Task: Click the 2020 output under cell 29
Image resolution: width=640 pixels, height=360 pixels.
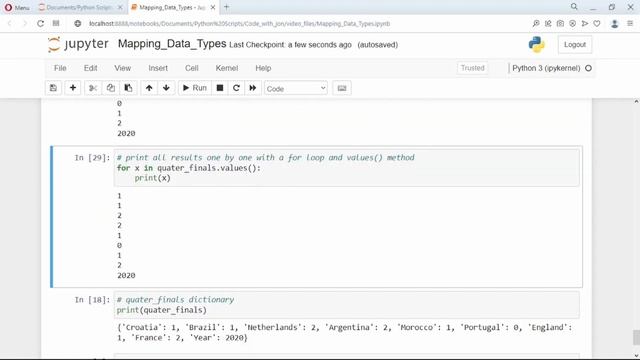Action: click(x=126, y=276)
